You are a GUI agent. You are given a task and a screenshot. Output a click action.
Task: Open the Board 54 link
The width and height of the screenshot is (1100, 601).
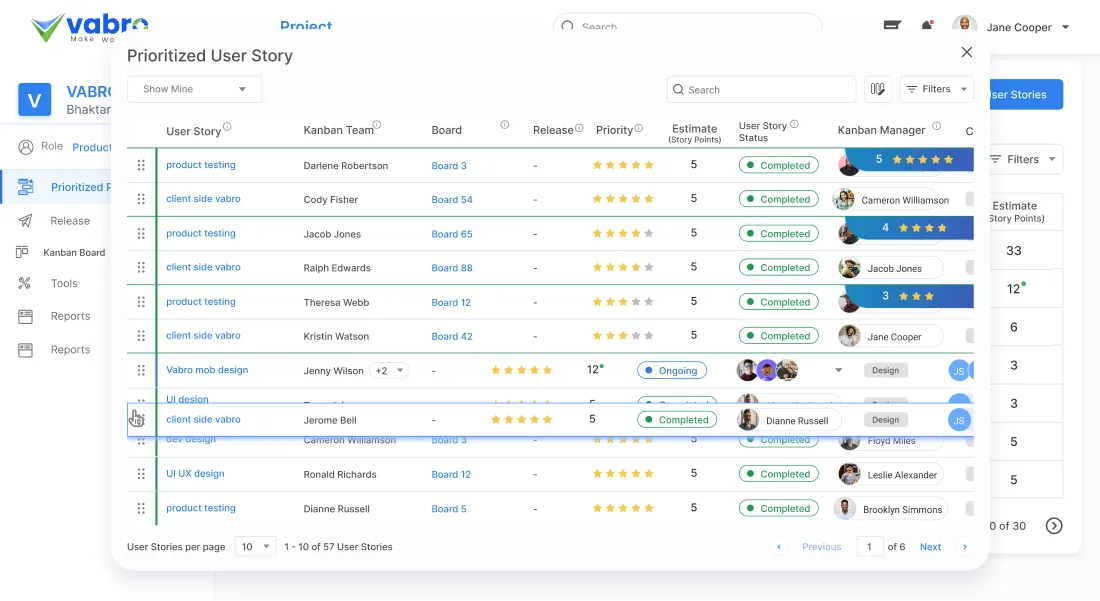[x=452, y=200]
